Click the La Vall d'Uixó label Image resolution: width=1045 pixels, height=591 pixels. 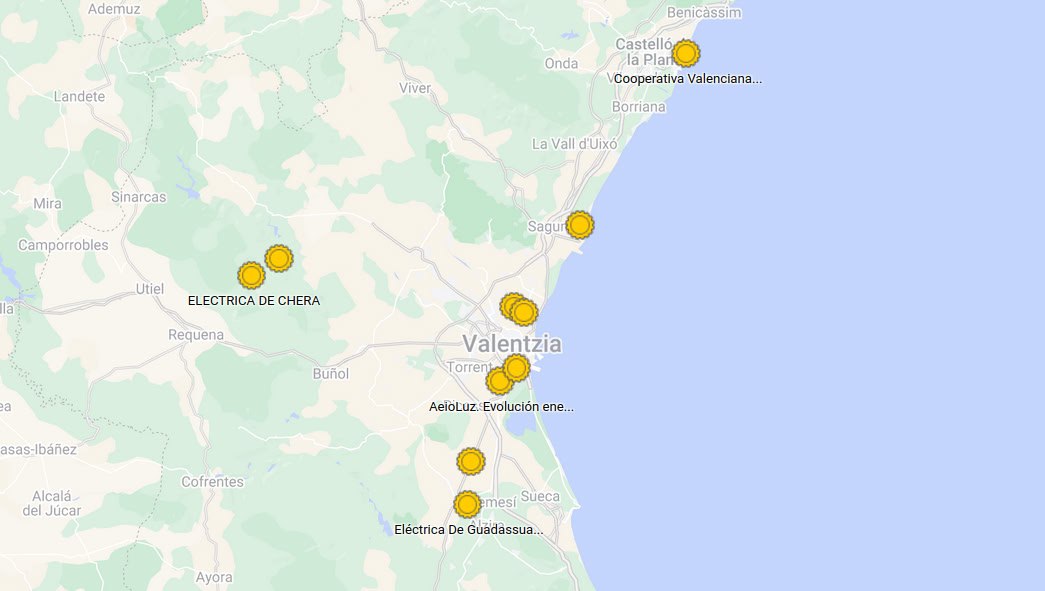coord(574,144)
